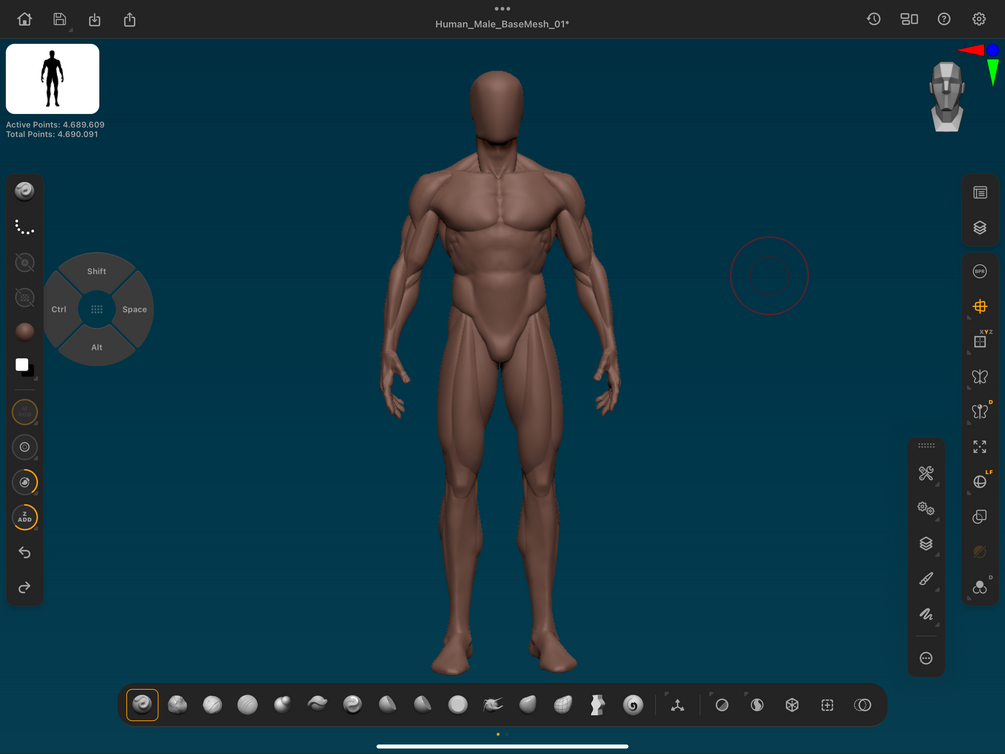The height and width of the screenshot is (754, 1005).
Task: Open the brown material sphere swatch
Action: (x=24, y=331)
